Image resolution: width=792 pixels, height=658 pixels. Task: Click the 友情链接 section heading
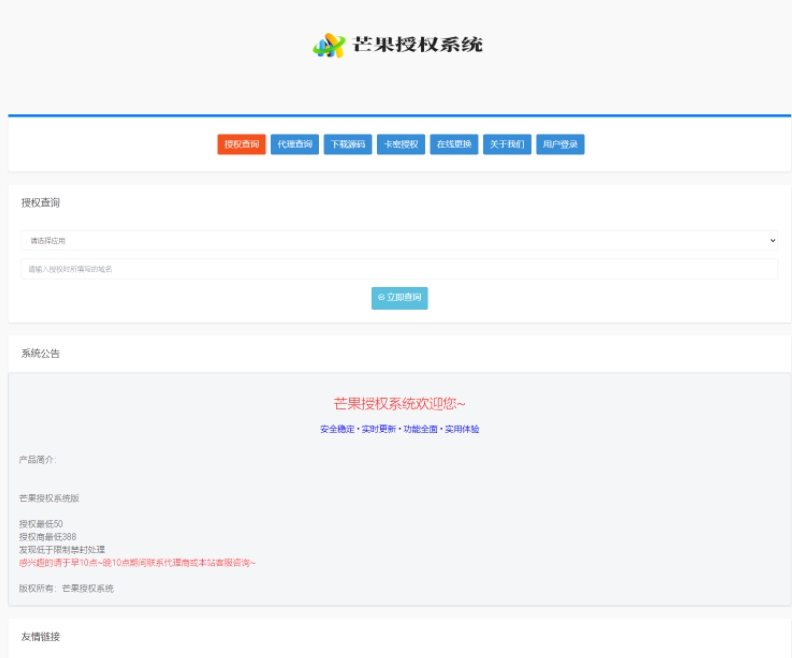point(40,637)
